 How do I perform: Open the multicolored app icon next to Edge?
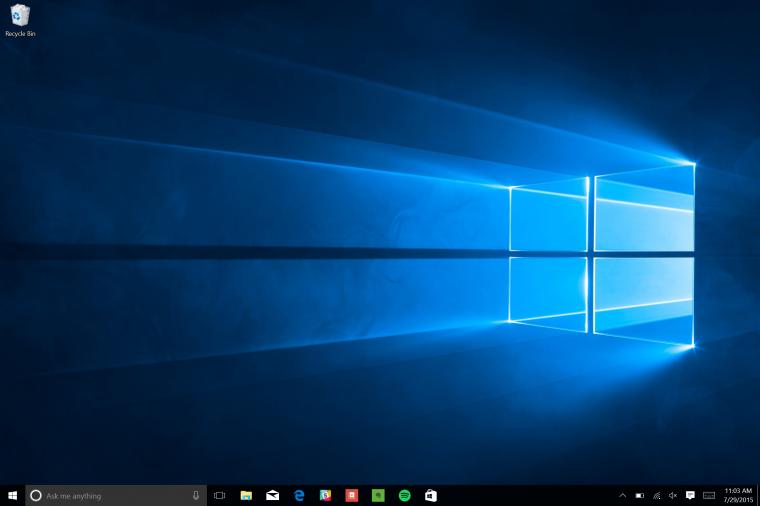[325, 495]
